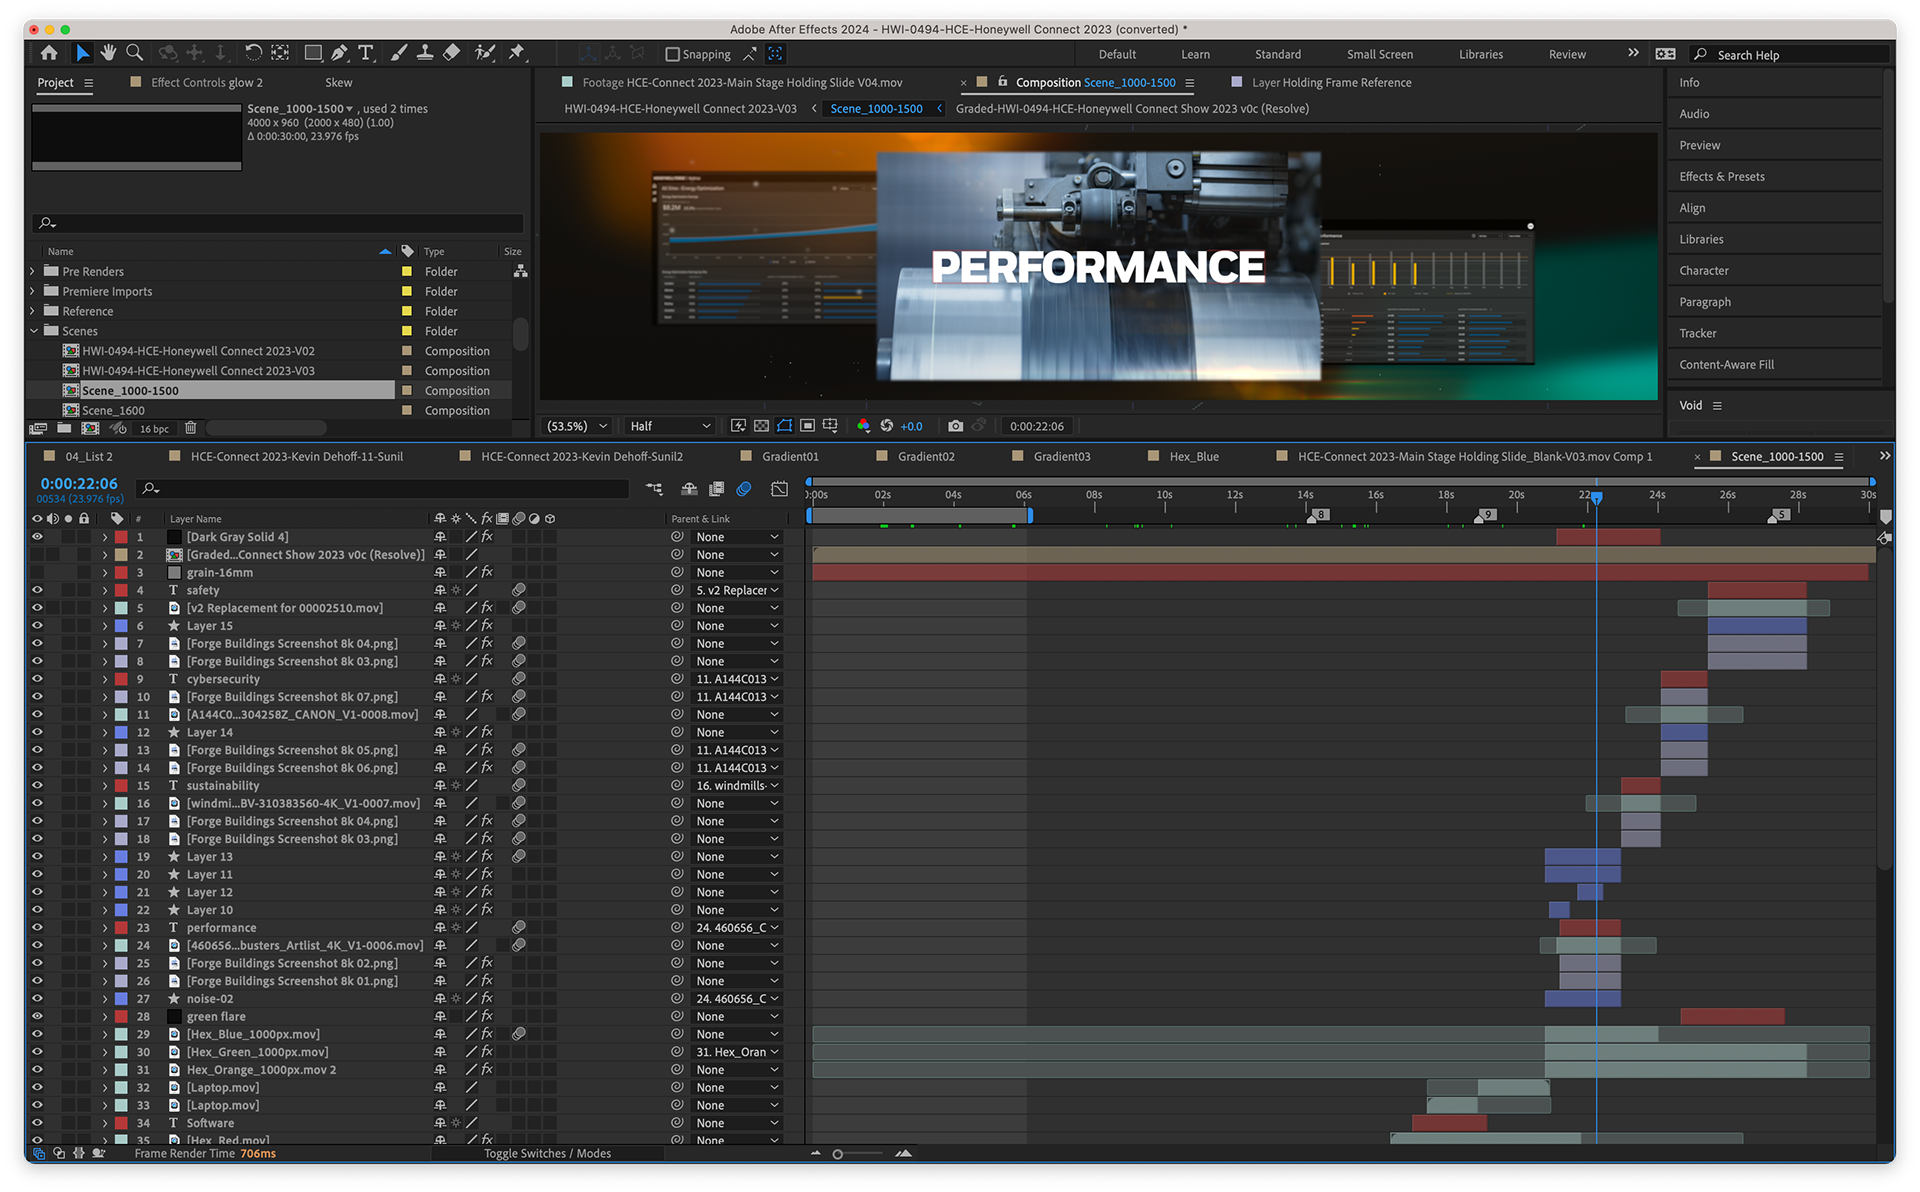The height and width of the screenshot is (1192, 1920).
Task: Open the Hex_Blue timeline tab
Action: [x=1194, y=457]
